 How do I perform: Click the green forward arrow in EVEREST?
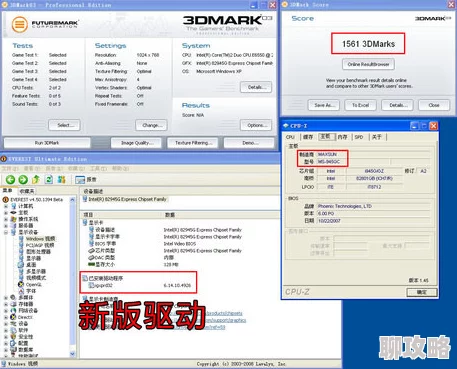(x=23, y=180)
